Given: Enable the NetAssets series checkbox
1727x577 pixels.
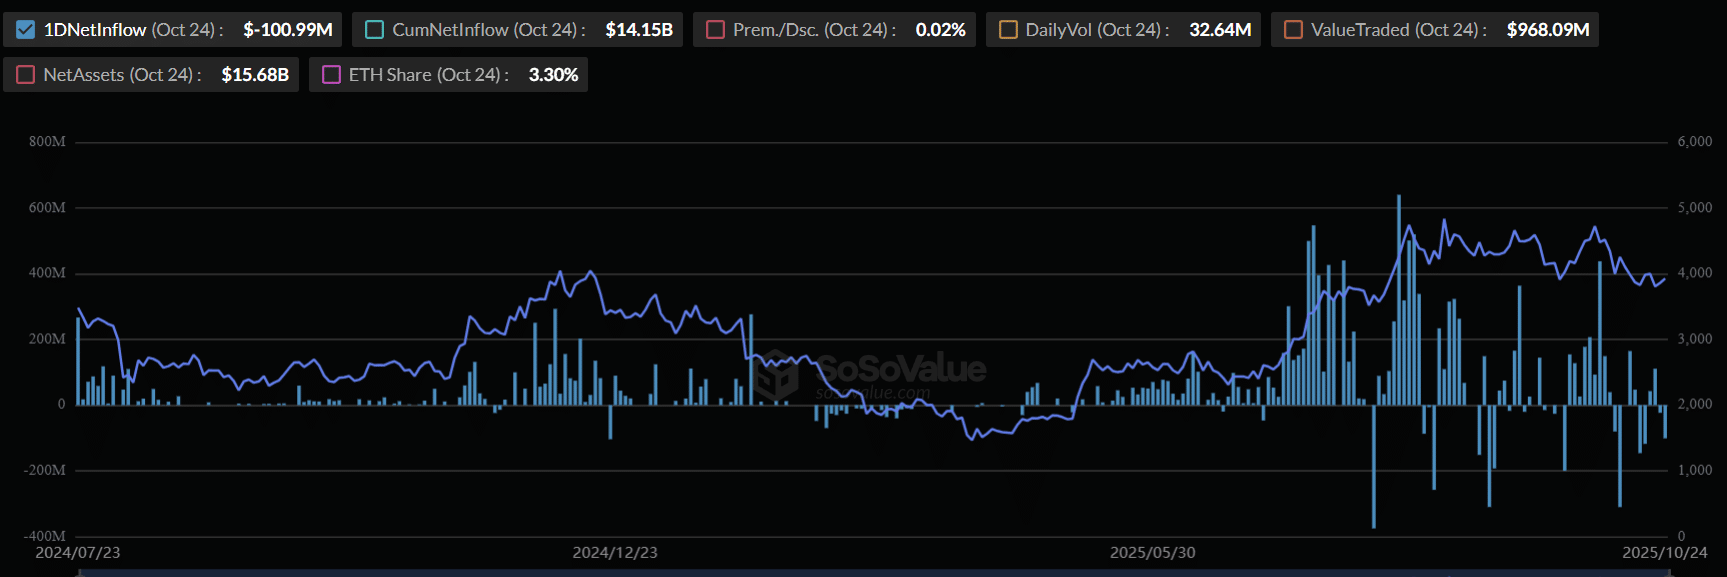Looking at the screenshot, I should 26,75.
